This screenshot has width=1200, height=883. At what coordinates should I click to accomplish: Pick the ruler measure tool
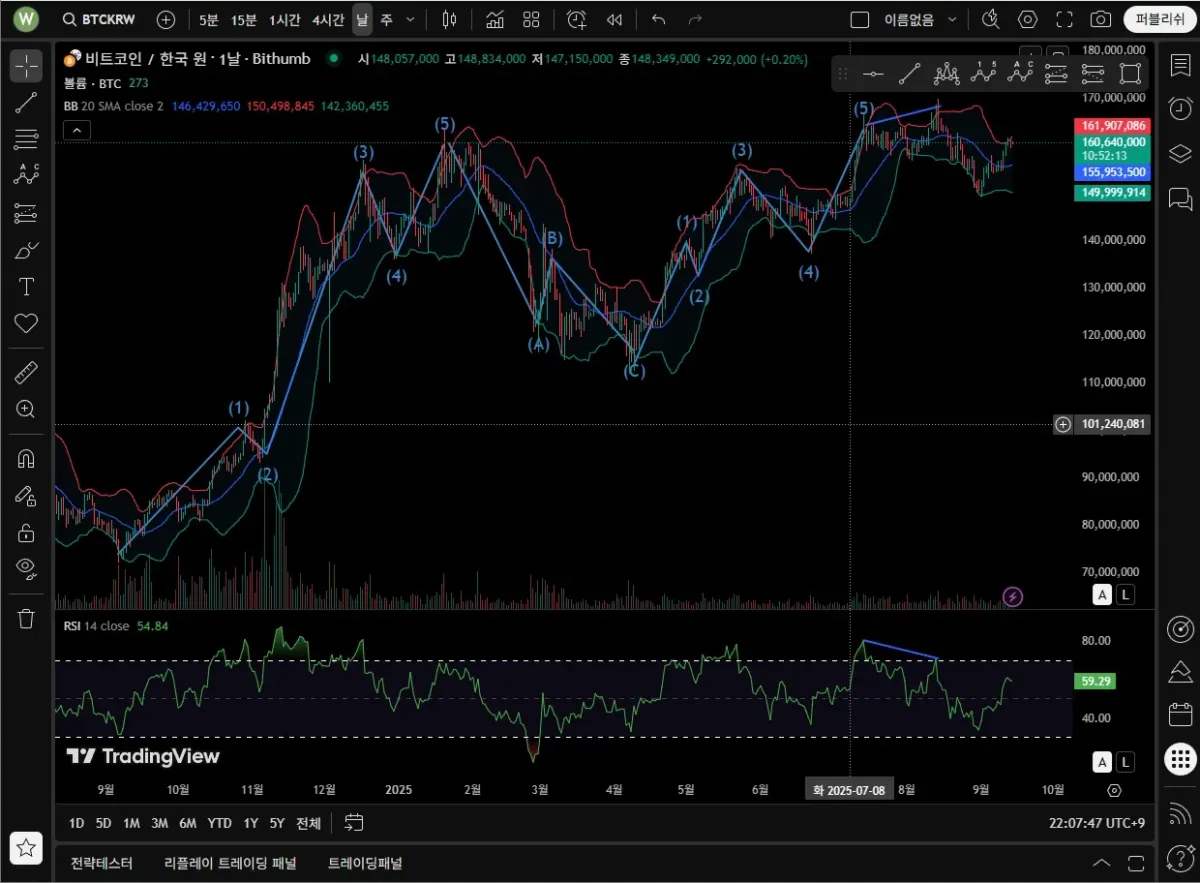(x=26, y=373)
